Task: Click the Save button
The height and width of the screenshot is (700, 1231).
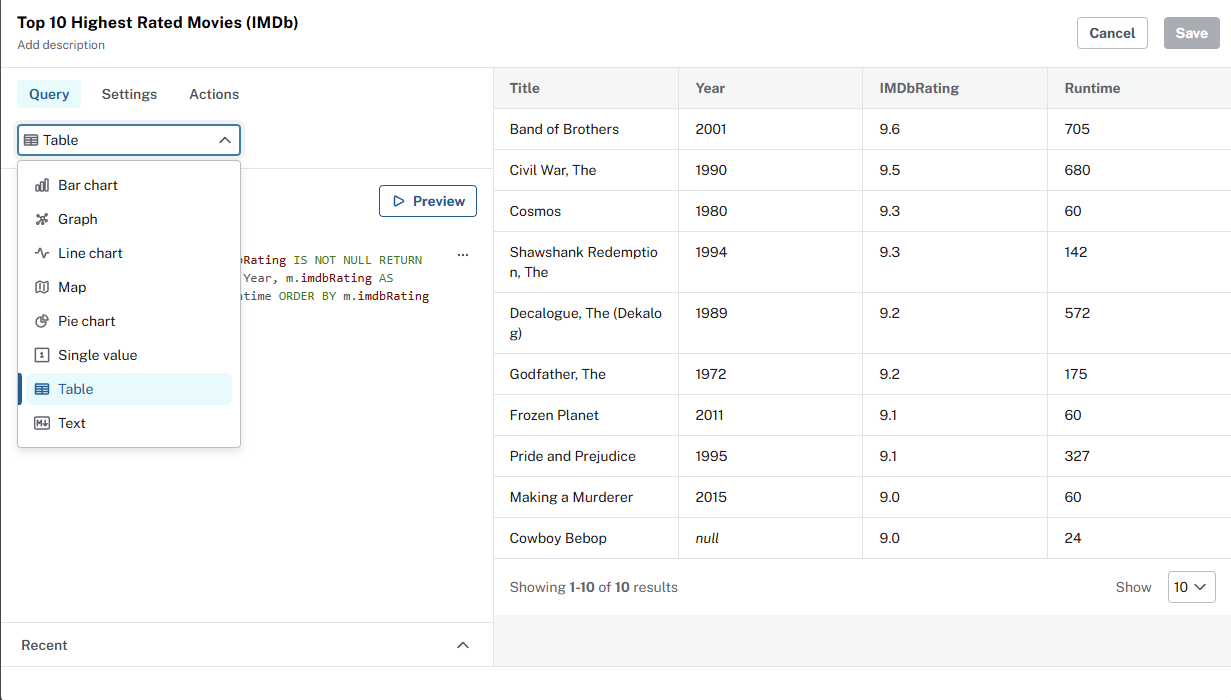Action: 1192,33
